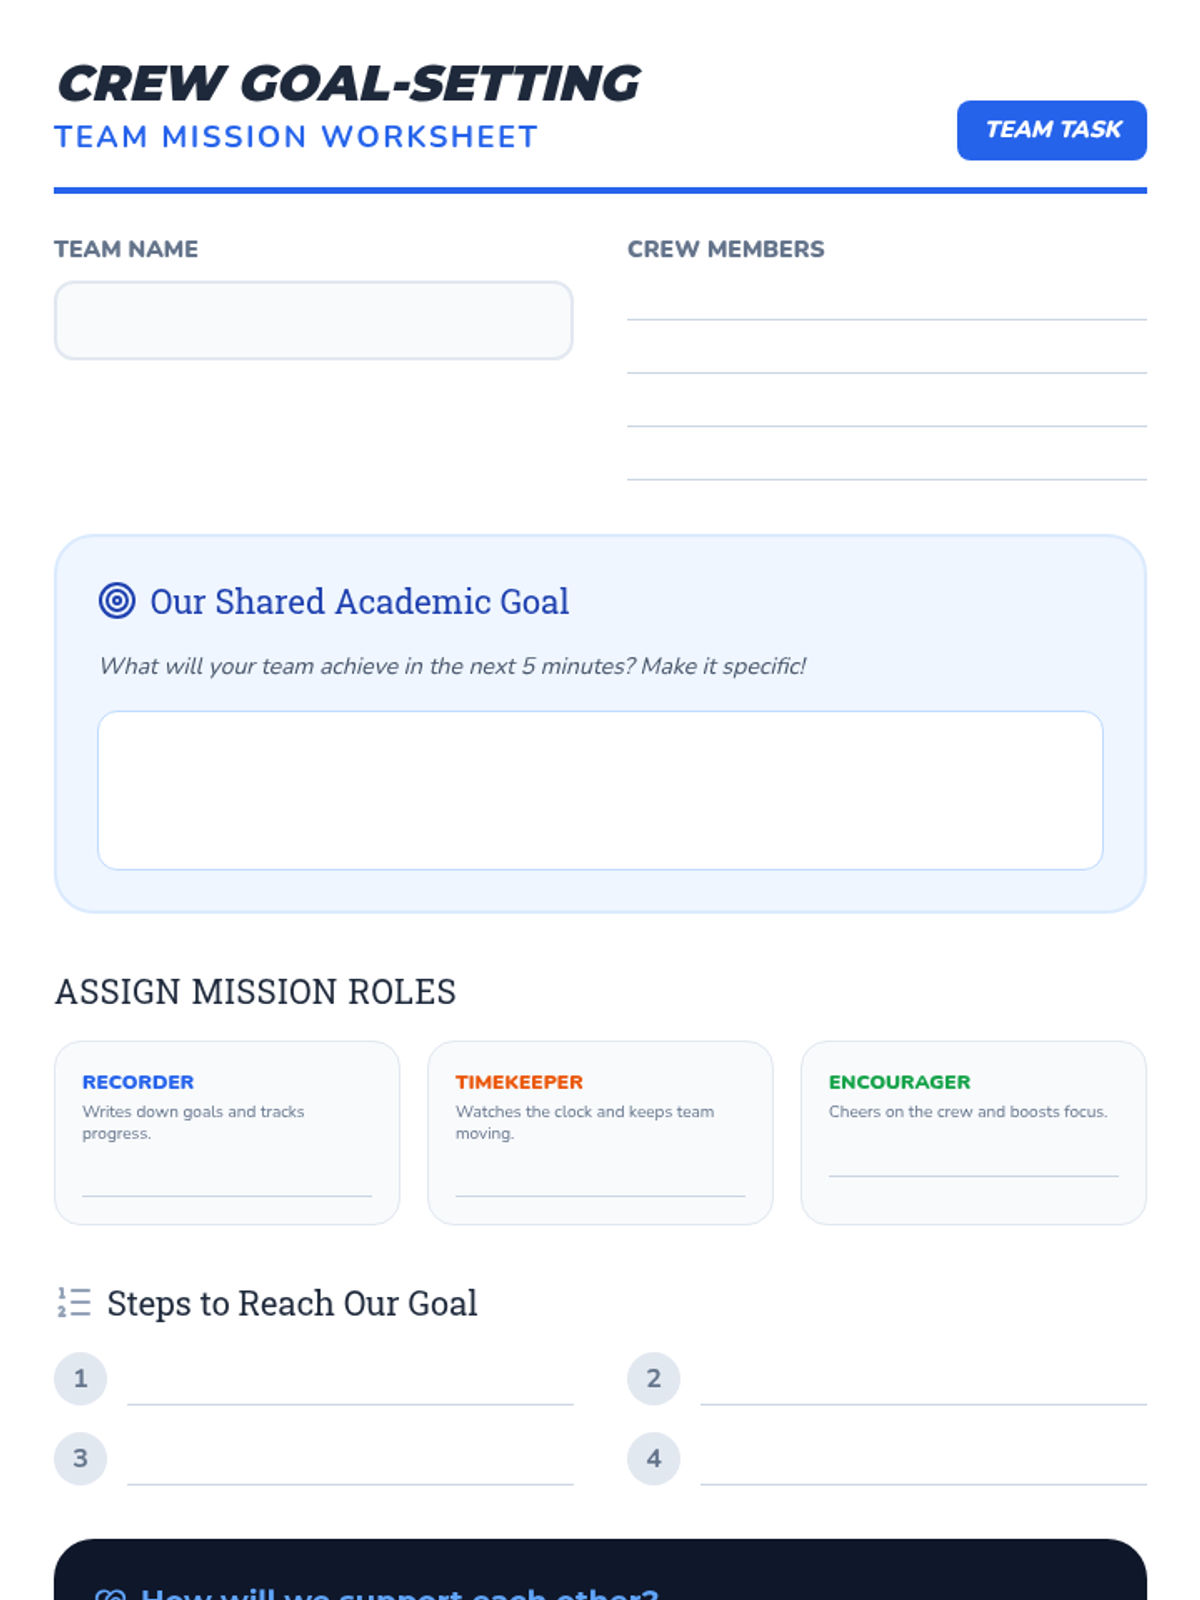Click the TEAM TASK button

tap(1052, 130)
